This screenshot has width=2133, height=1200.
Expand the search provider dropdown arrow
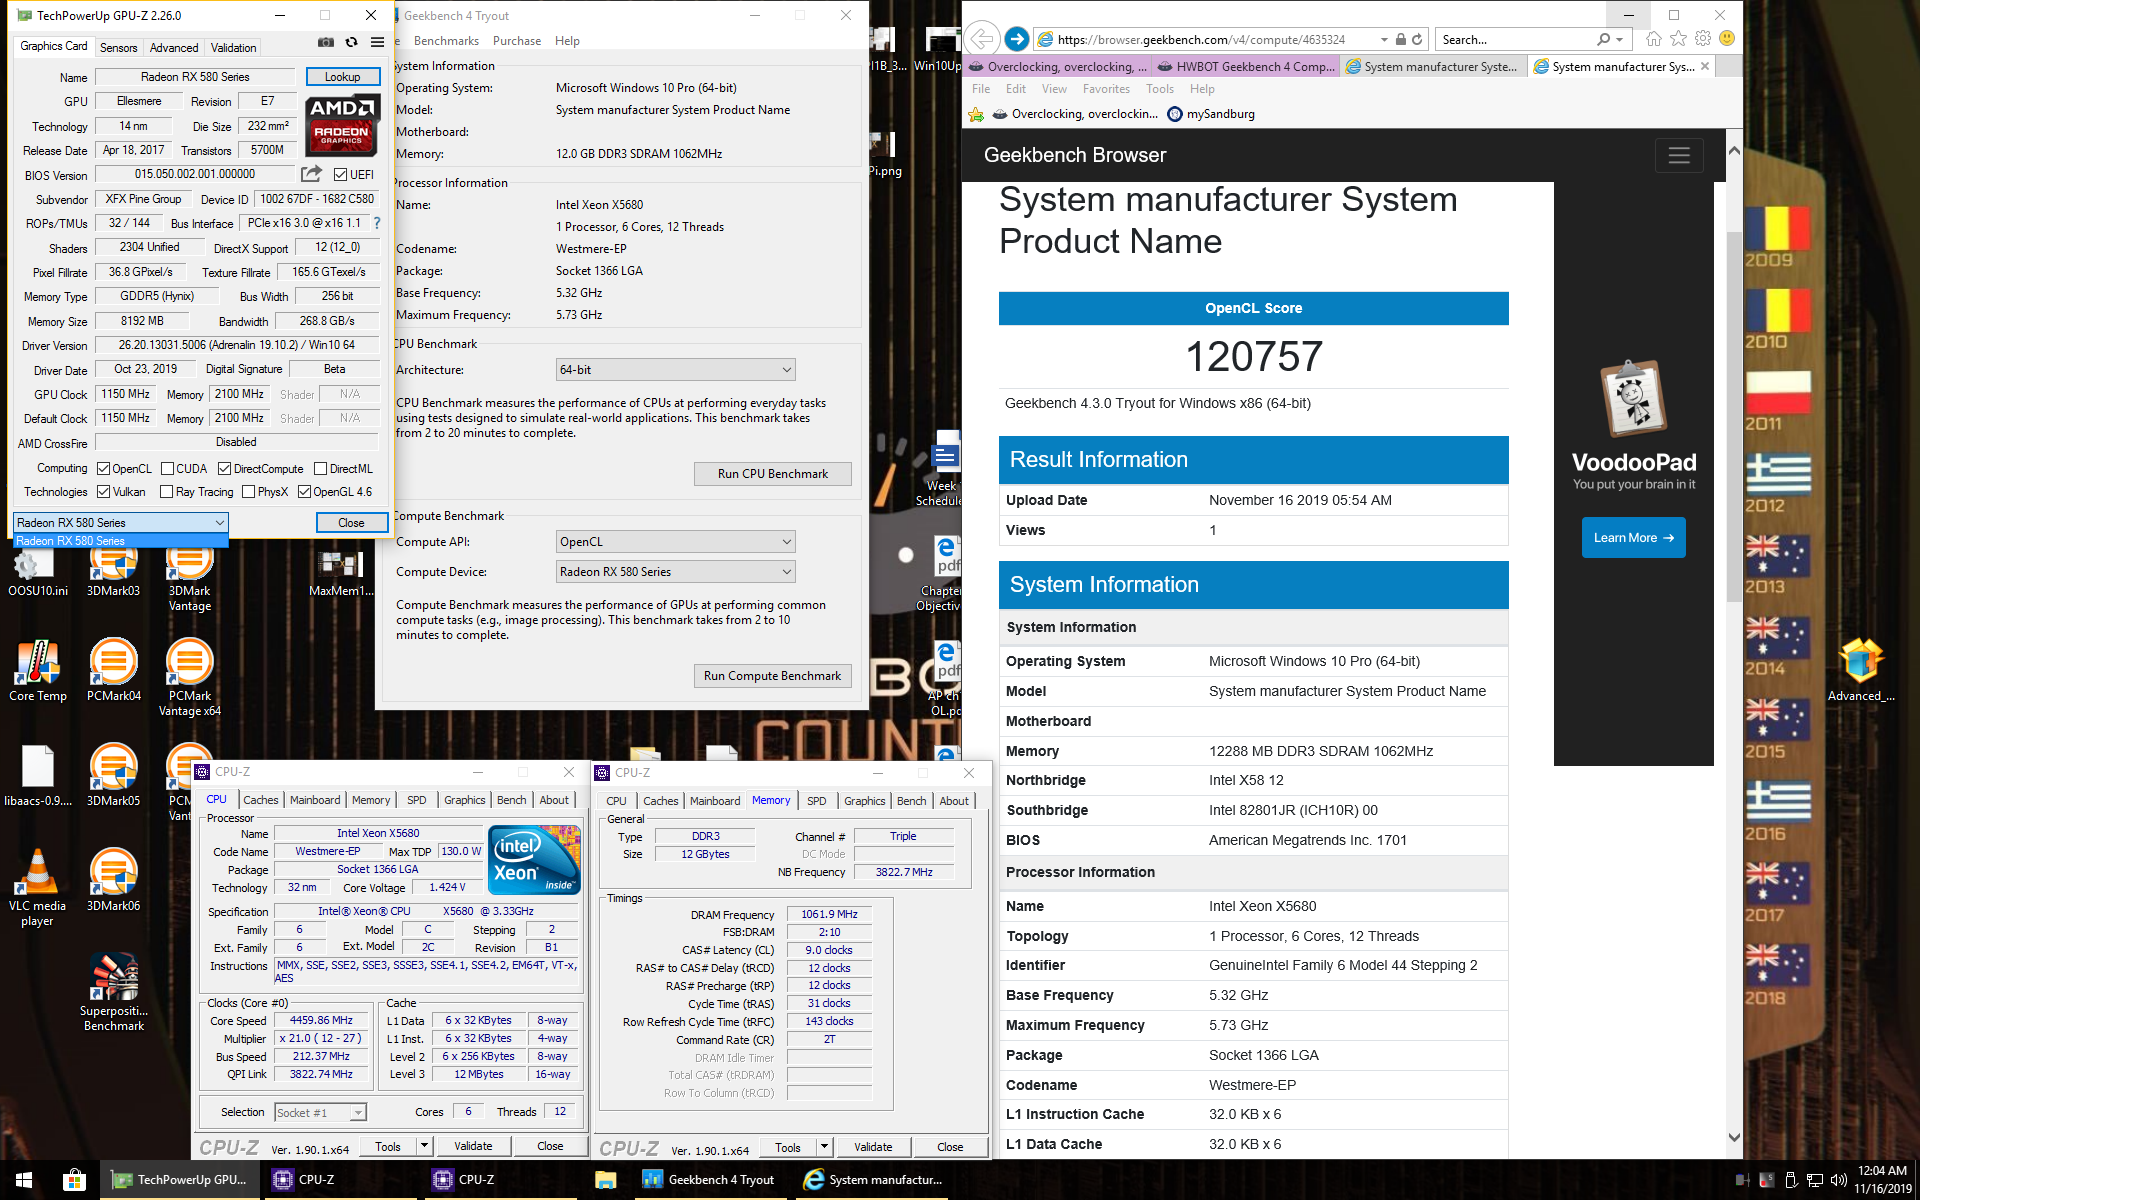1619,40
